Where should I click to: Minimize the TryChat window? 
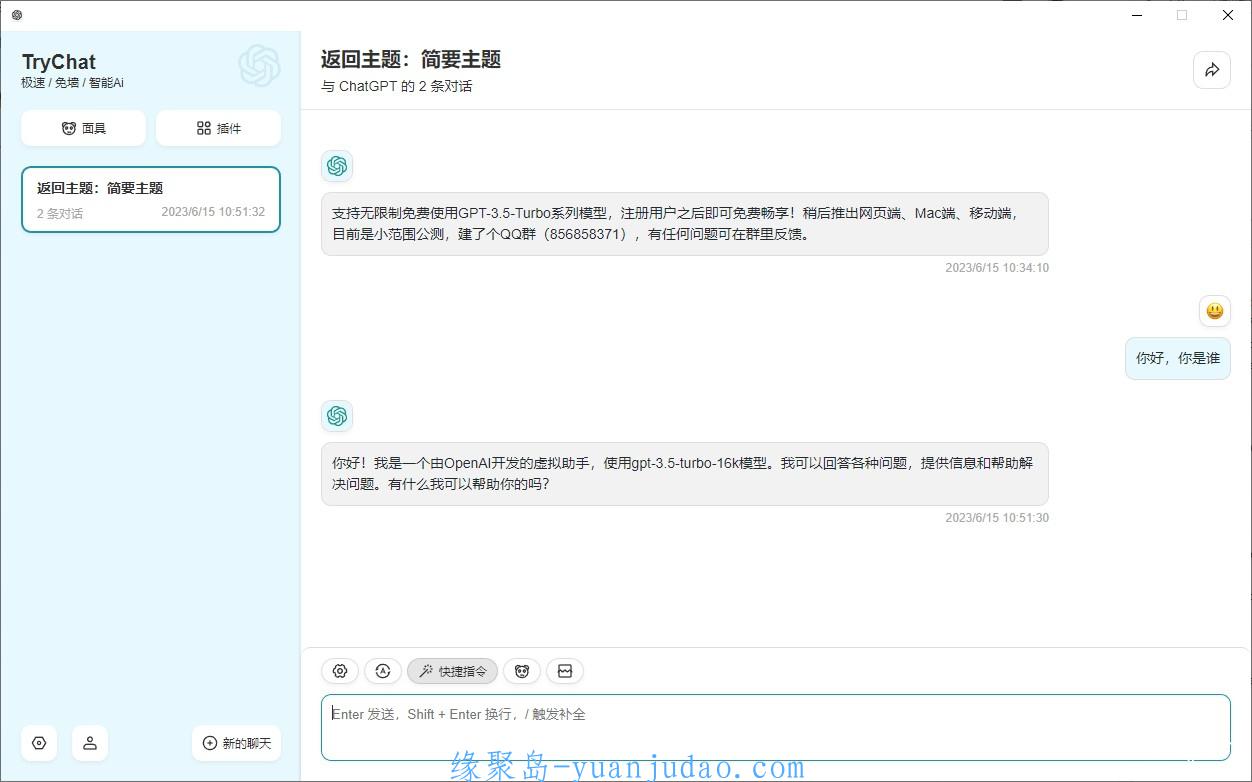pyautogui.click(x=1137, y=15)
